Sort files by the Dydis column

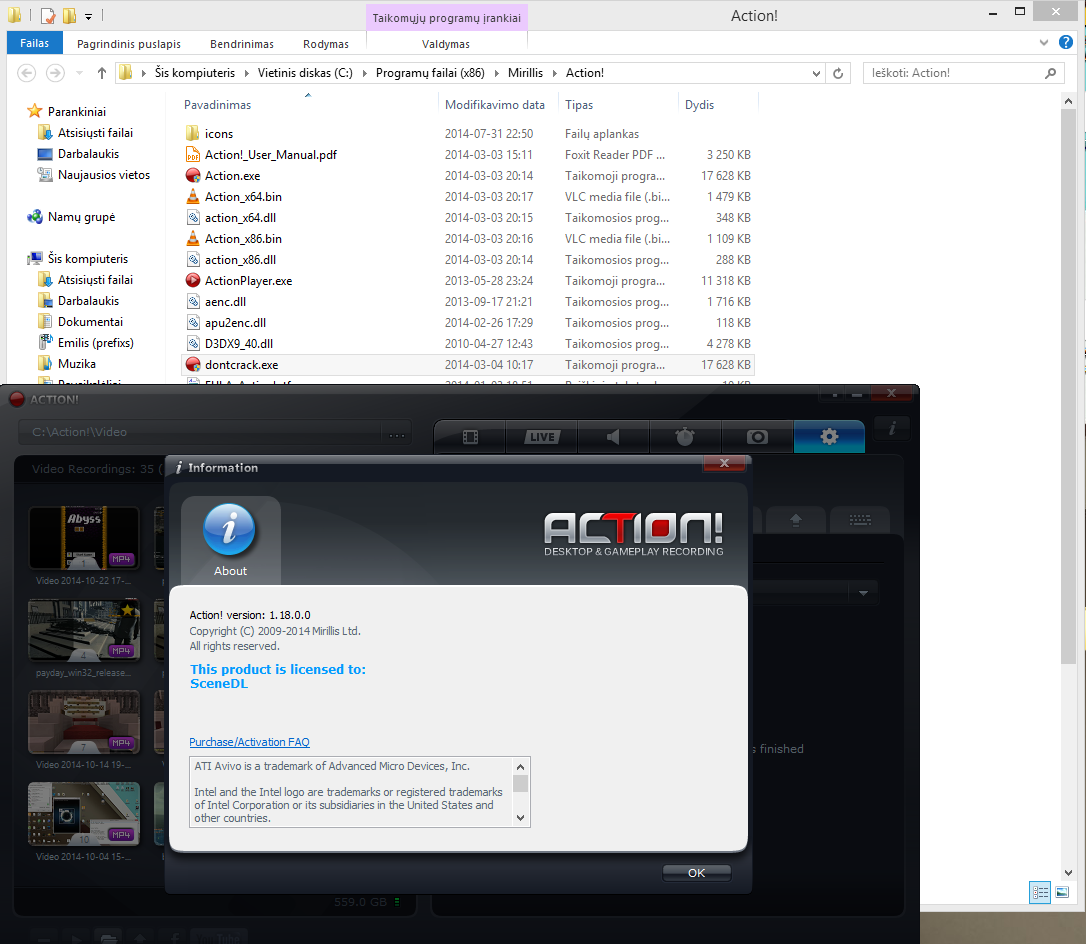(700, 105)
